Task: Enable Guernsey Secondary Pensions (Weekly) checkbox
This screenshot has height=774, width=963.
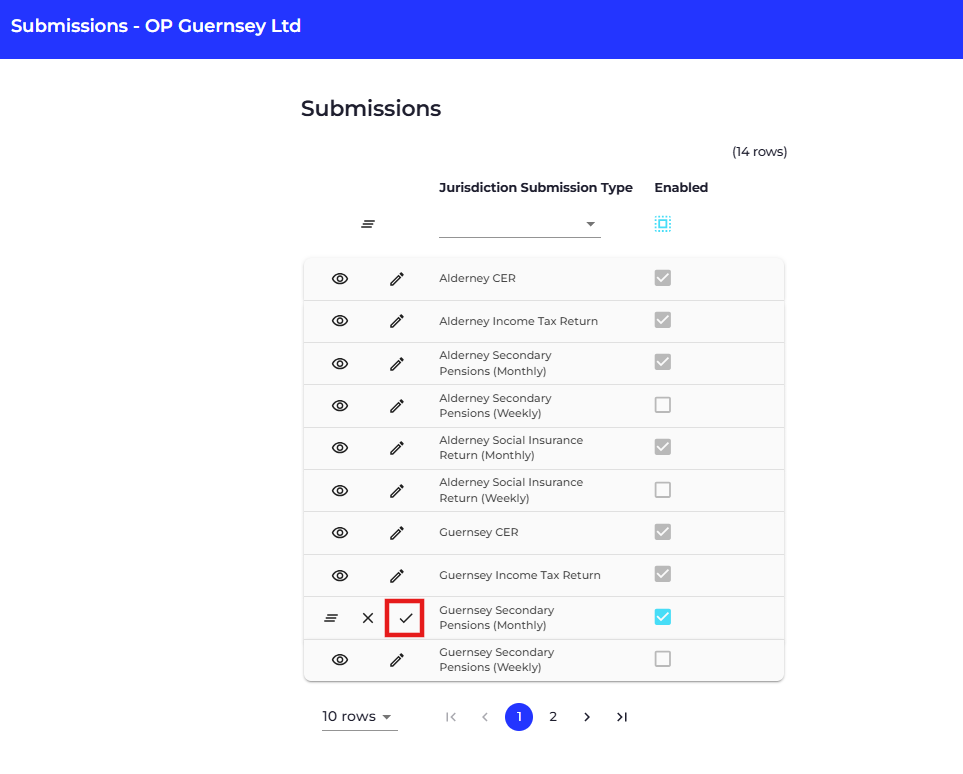Action: [x=663, y=659]
